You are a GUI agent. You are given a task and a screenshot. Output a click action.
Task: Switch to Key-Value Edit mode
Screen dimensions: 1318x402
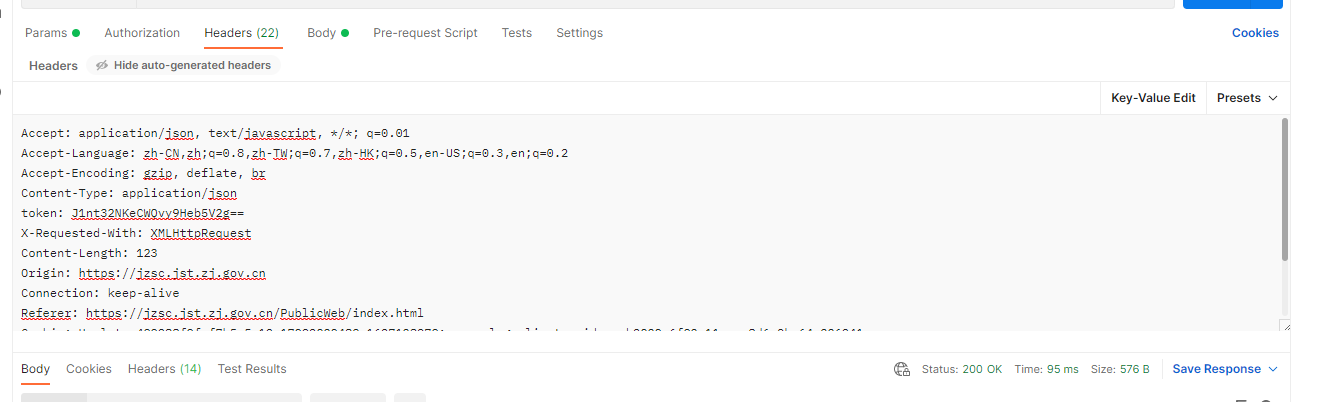point(1153,98)
